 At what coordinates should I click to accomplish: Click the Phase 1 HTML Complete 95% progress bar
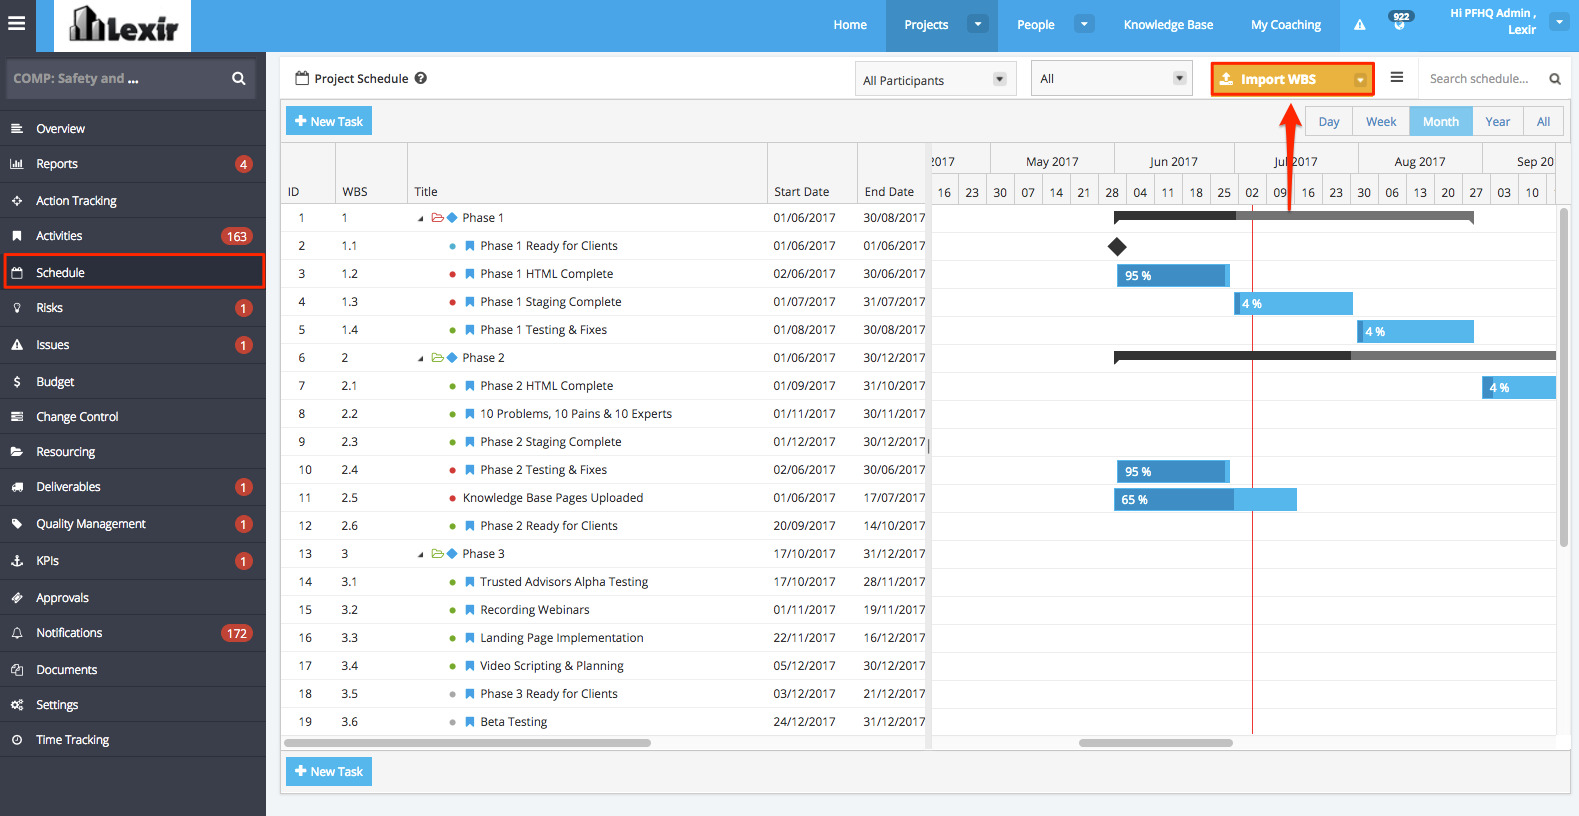pyautogui.click(x=1173, y=276)
